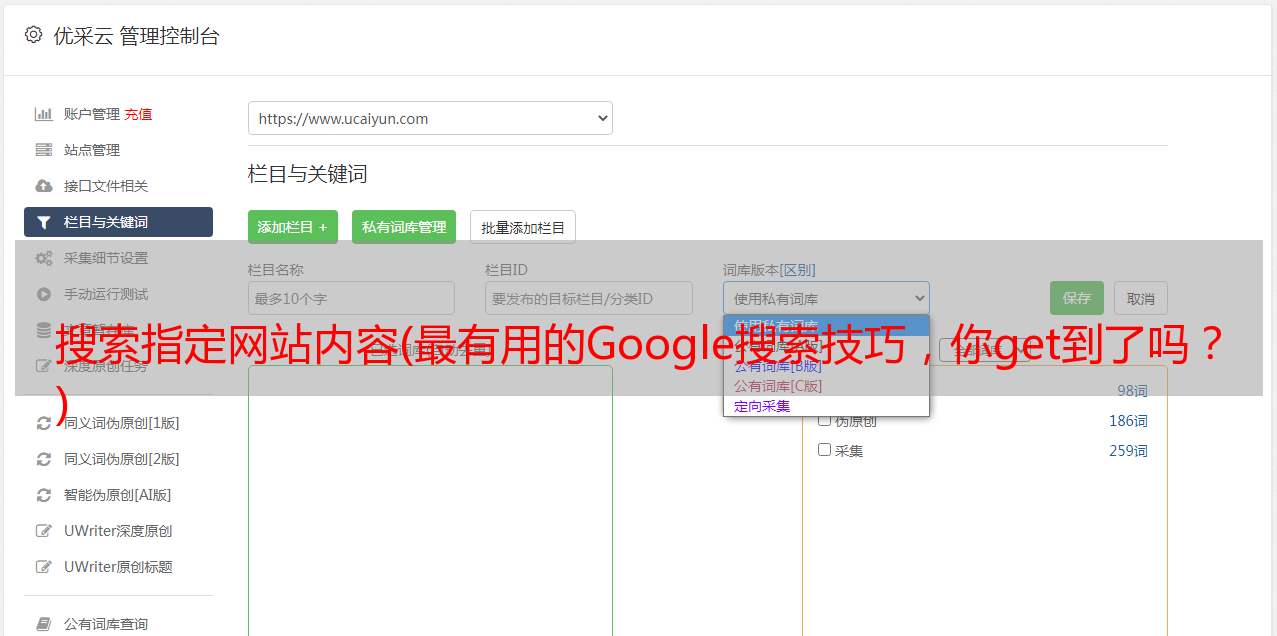Click the red 充值 link
The height and width of the screenshot is (636, 1277).
coord(138,114)
